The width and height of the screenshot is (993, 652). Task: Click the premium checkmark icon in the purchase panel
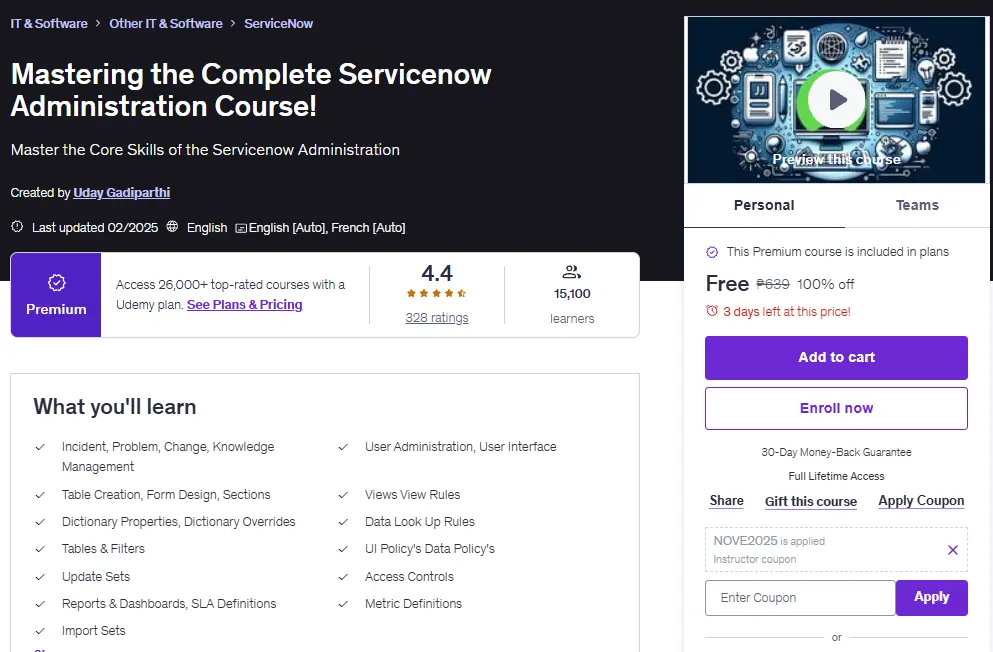(x=712, y=252)
